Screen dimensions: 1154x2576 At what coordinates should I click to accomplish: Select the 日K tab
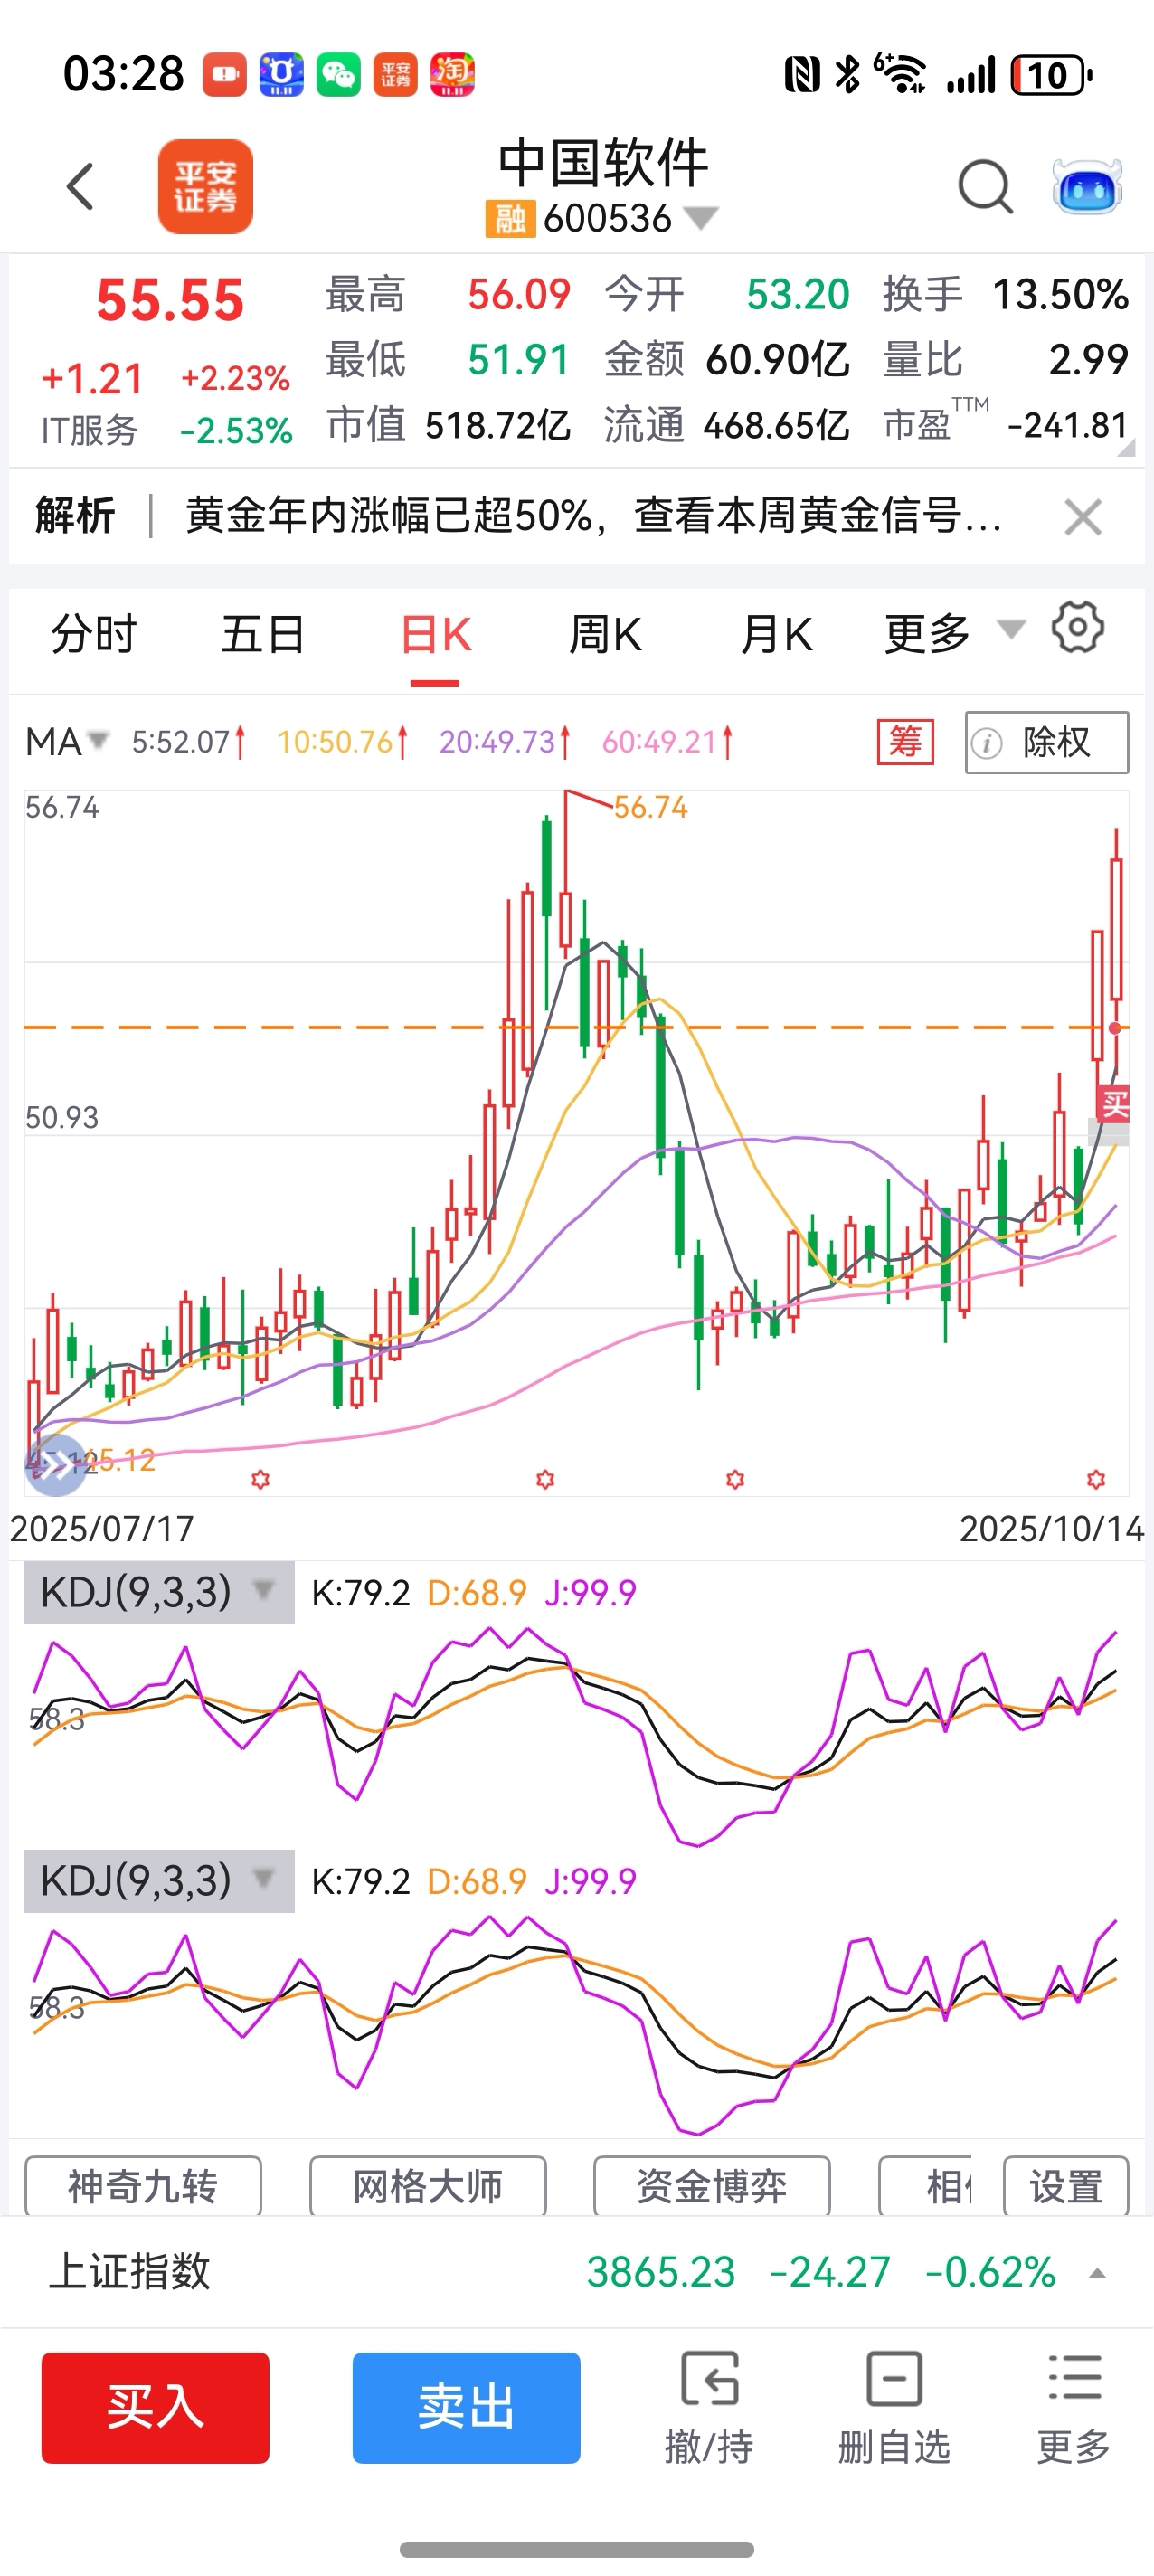coord(435,634)
